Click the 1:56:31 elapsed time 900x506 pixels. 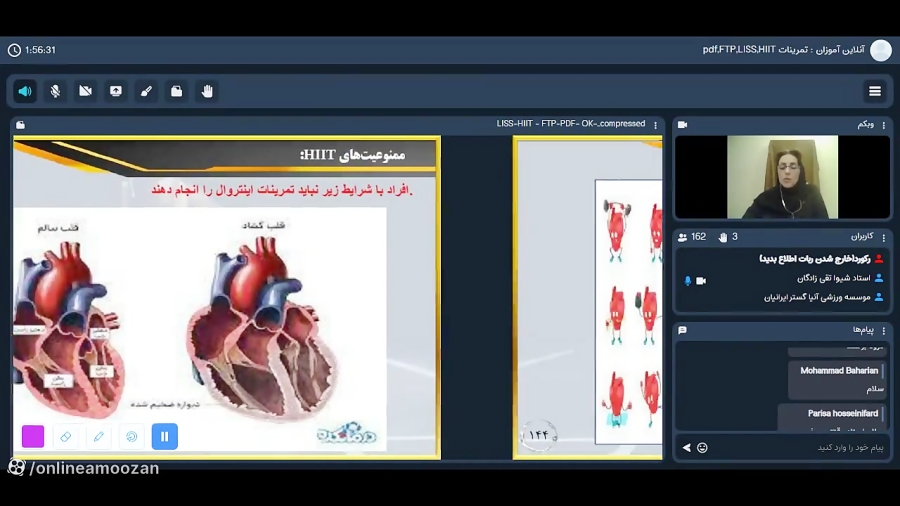(x=40, y=50)
